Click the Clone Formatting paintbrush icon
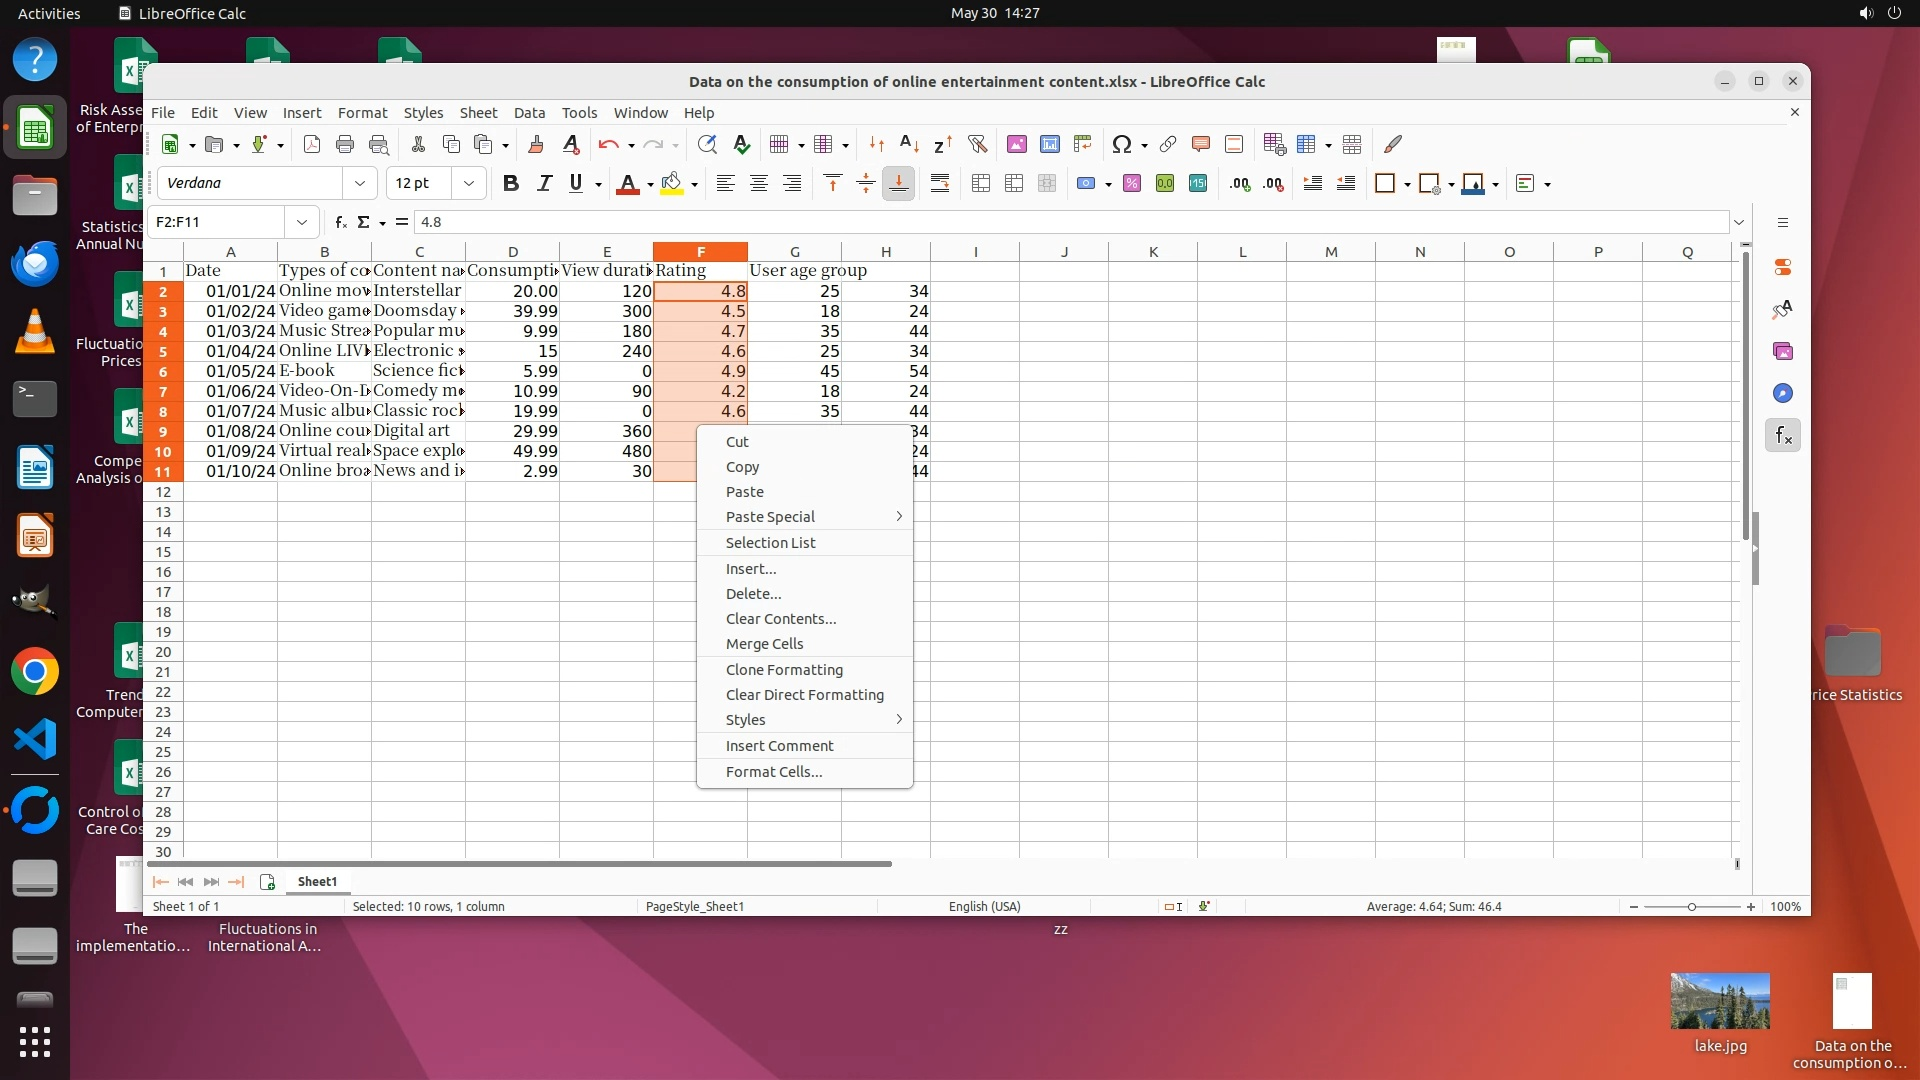1920x1080 pixels. (x=536, y=145)
